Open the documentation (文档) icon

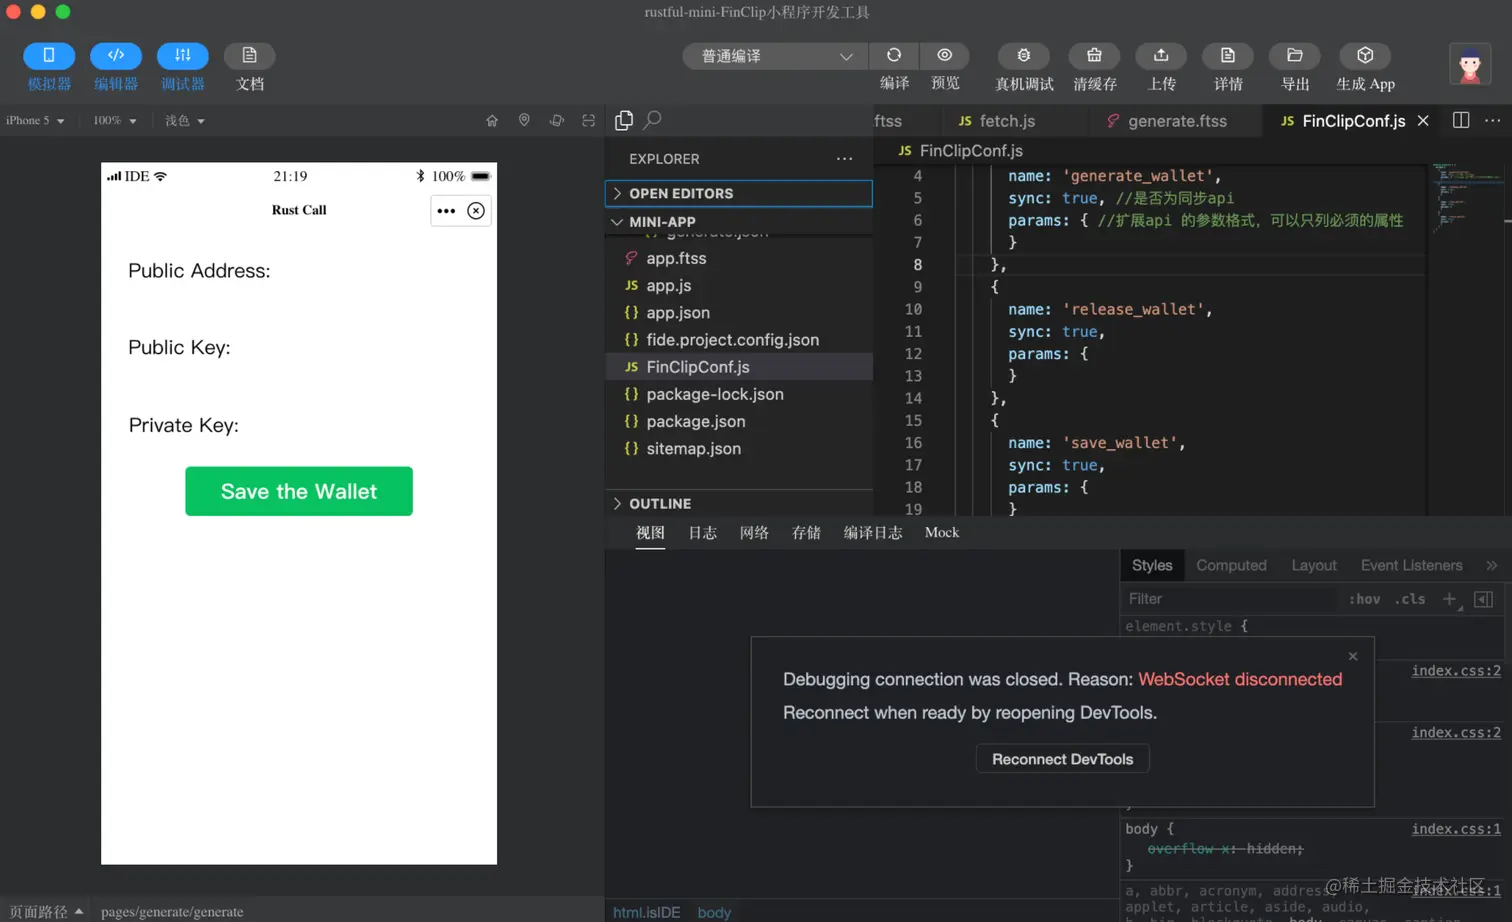click(249, 56)
